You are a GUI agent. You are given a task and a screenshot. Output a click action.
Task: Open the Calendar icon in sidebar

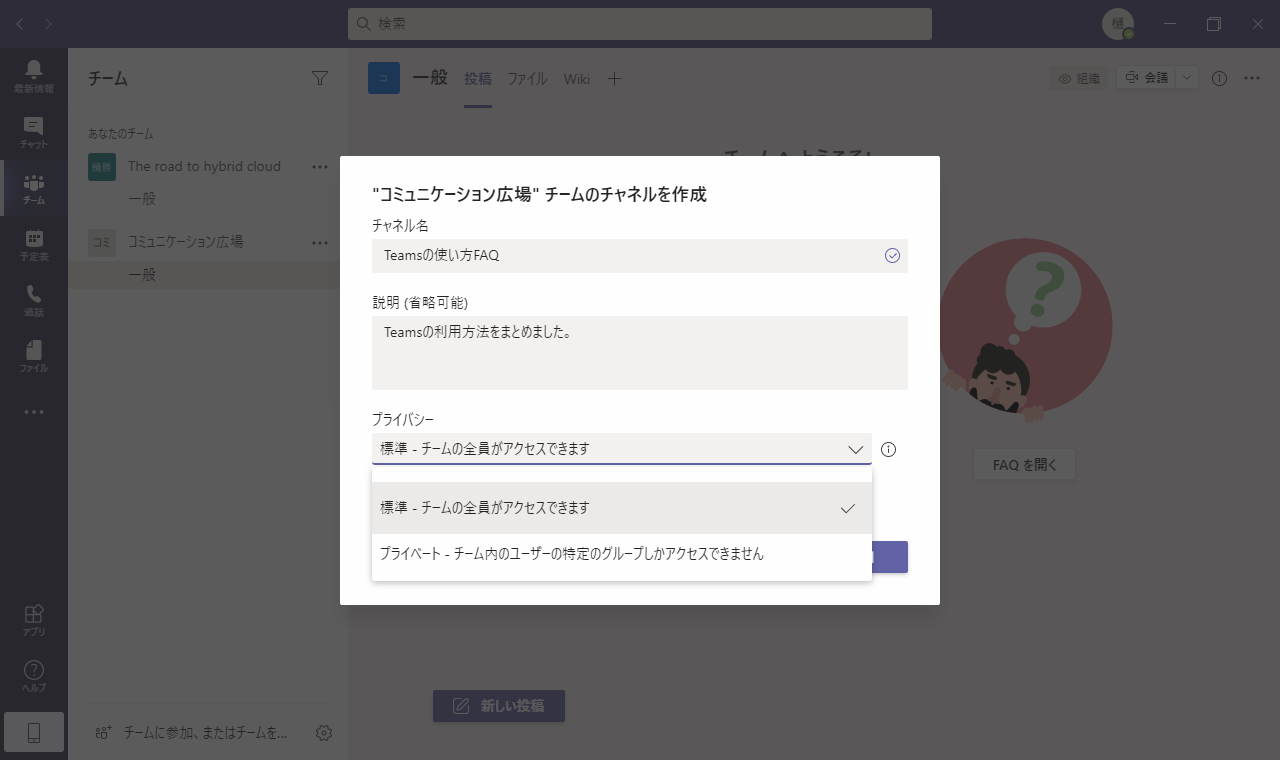pyautogui.click(x=34, y=244)
